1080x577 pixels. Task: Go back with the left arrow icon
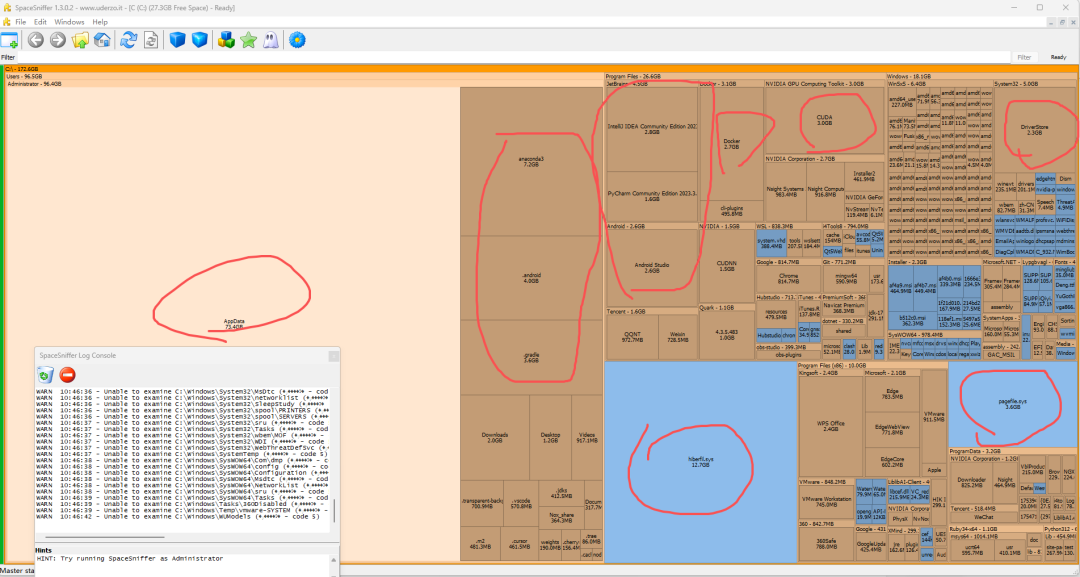point(36,40)
